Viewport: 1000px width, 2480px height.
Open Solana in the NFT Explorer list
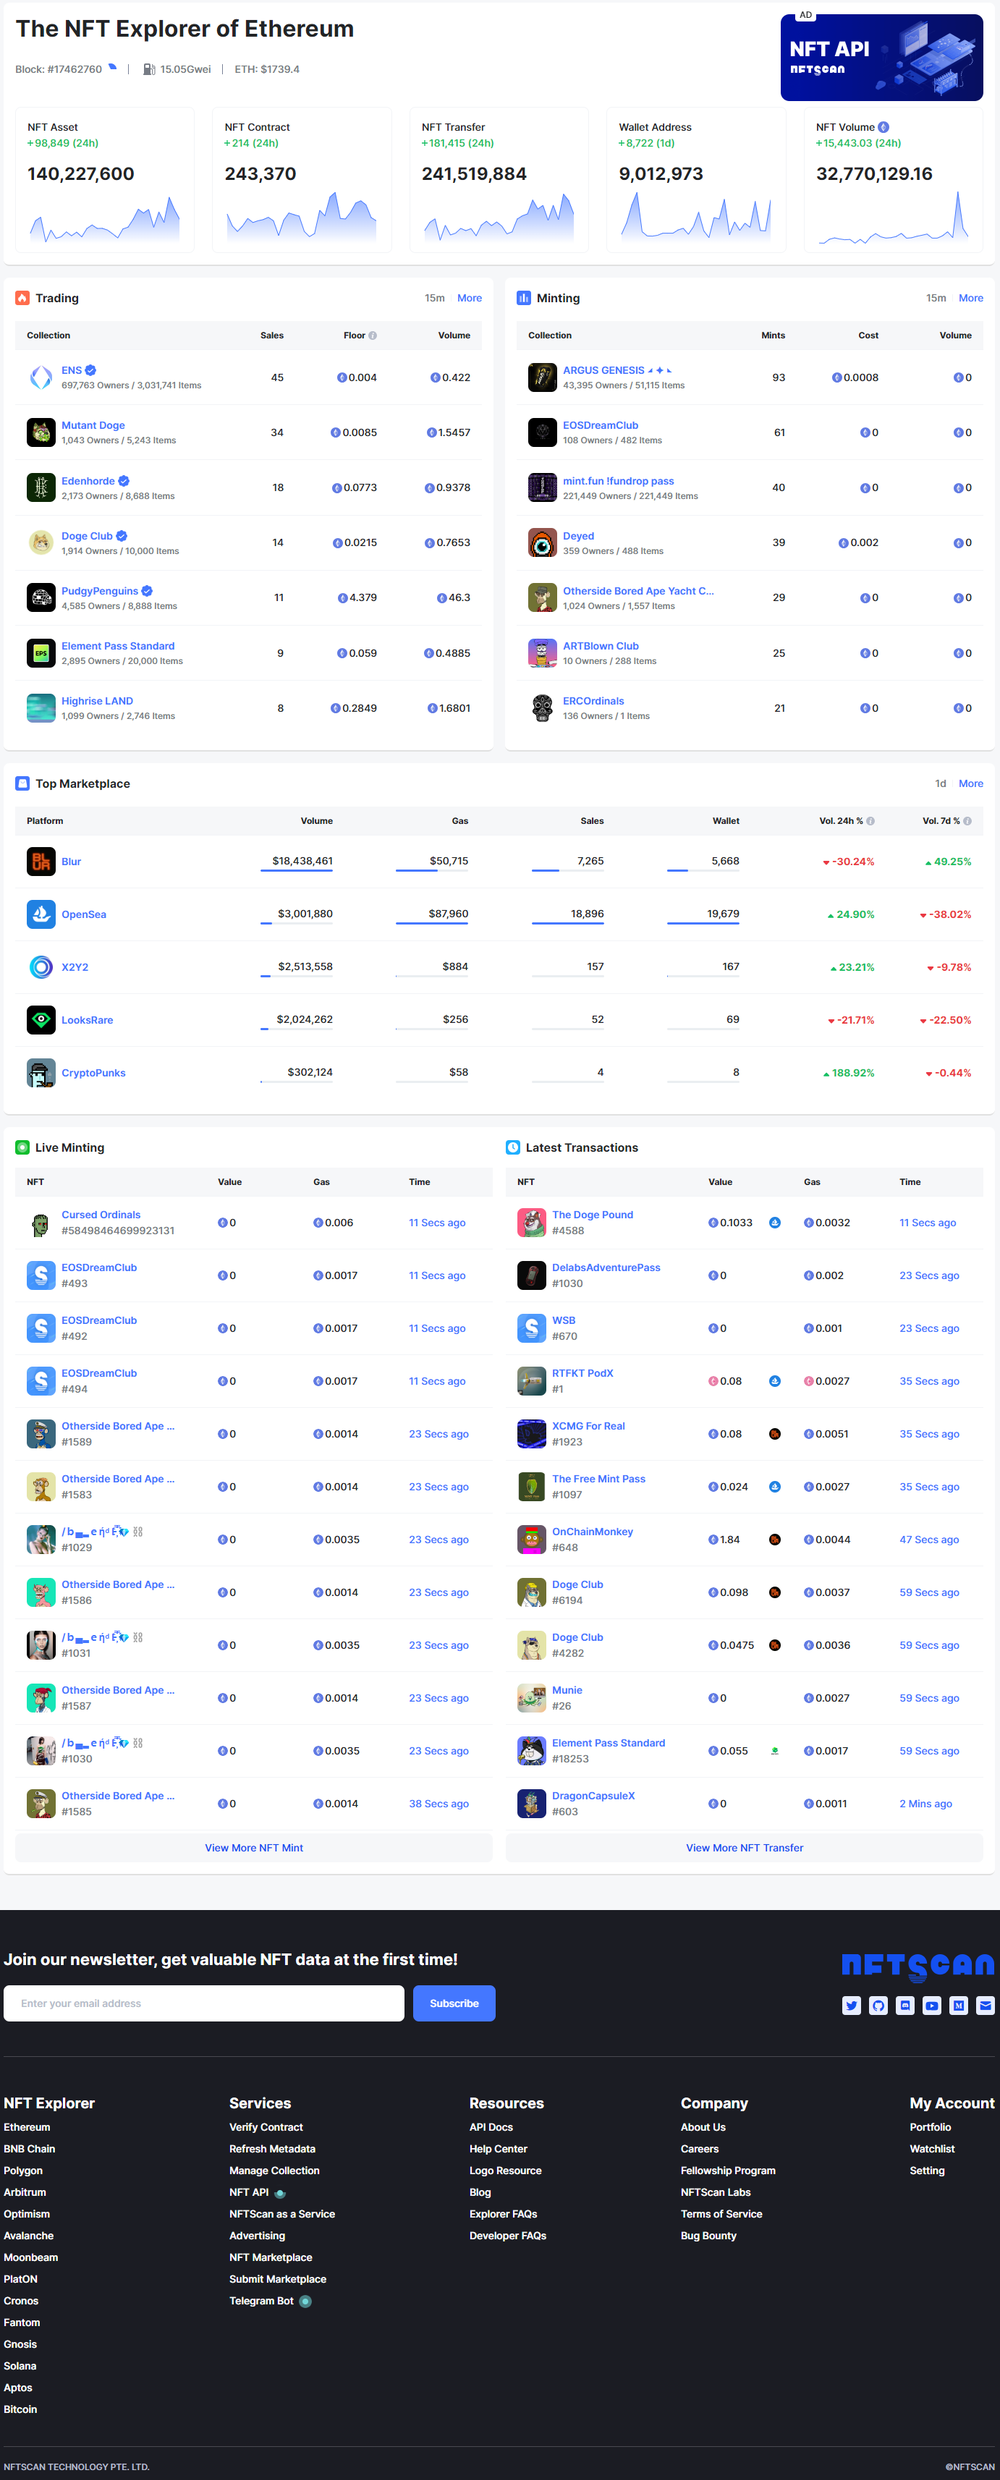(x=20, y=2366)
